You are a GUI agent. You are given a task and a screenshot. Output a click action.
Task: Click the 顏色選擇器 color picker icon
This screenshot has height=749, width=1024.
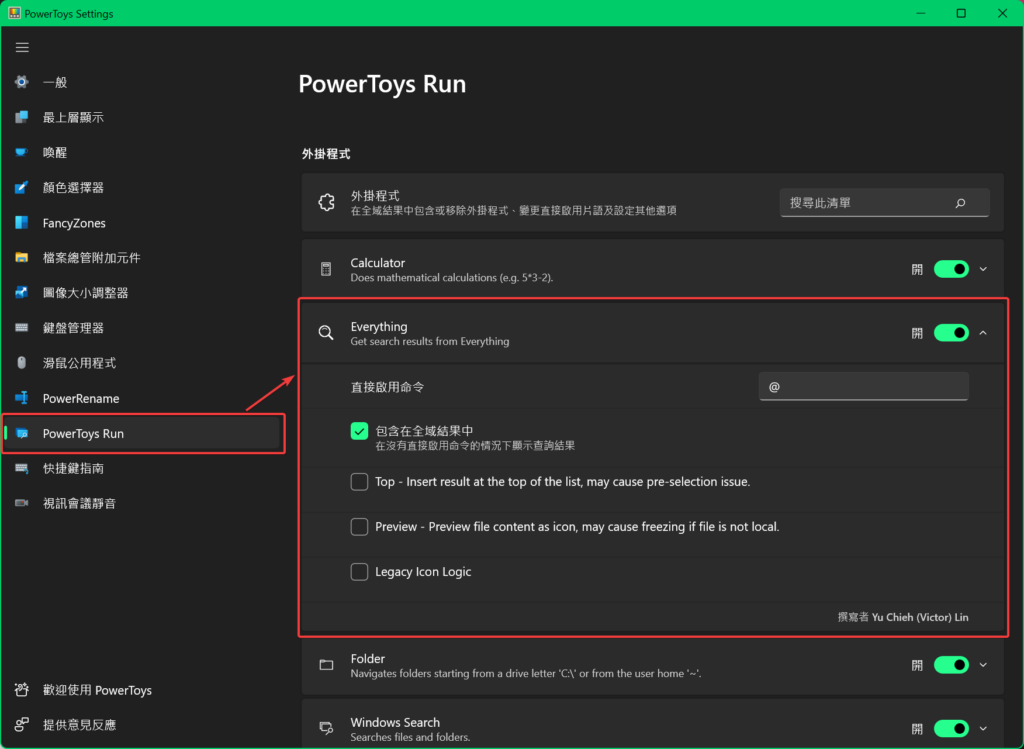point(22,187)
